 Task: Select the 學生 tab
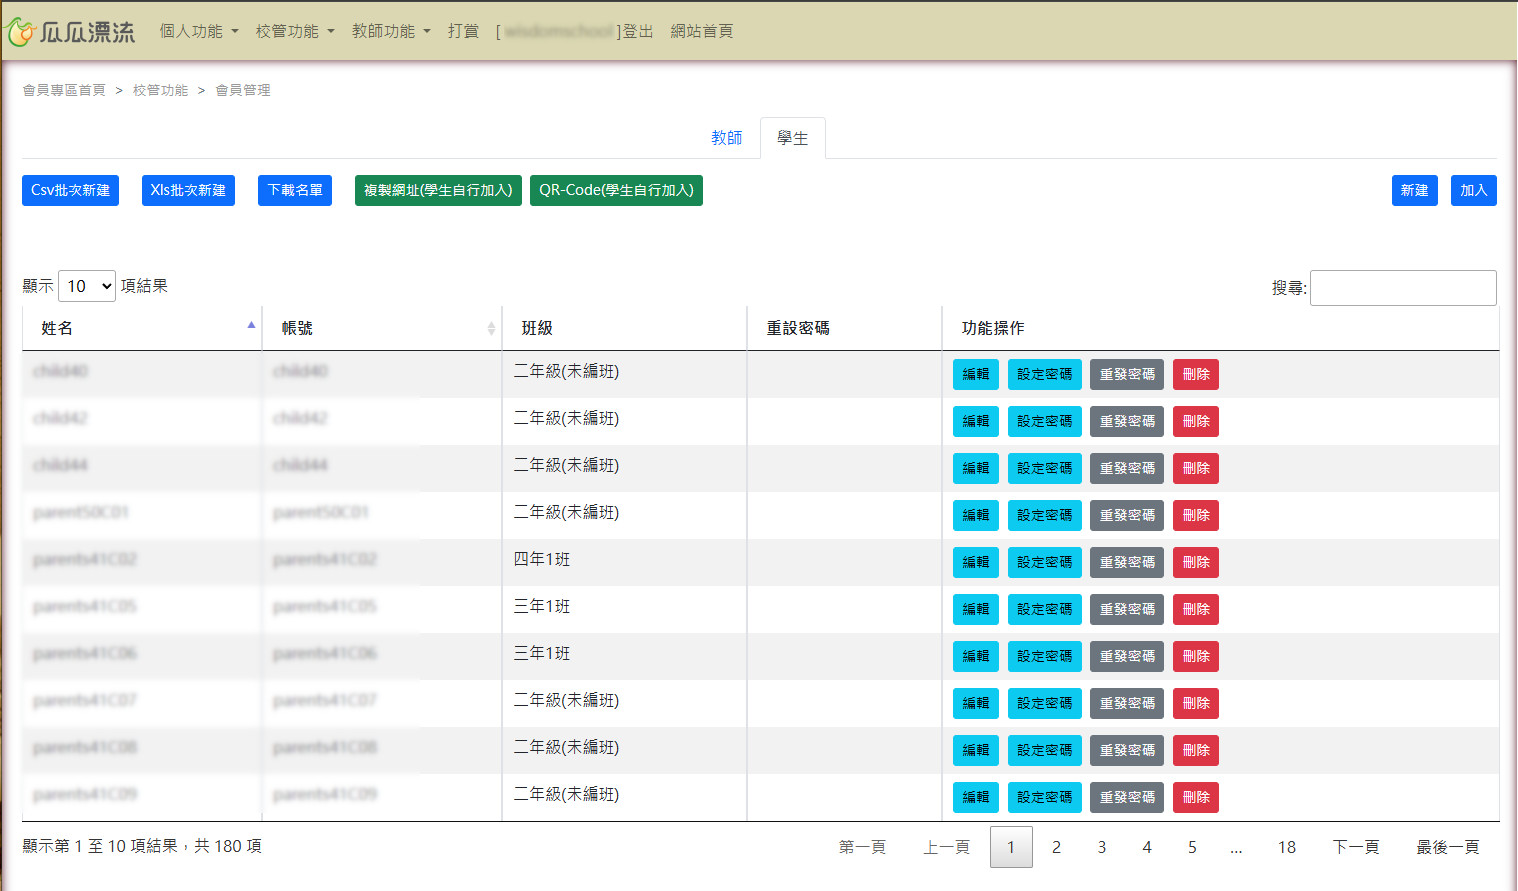coord(792,138)
